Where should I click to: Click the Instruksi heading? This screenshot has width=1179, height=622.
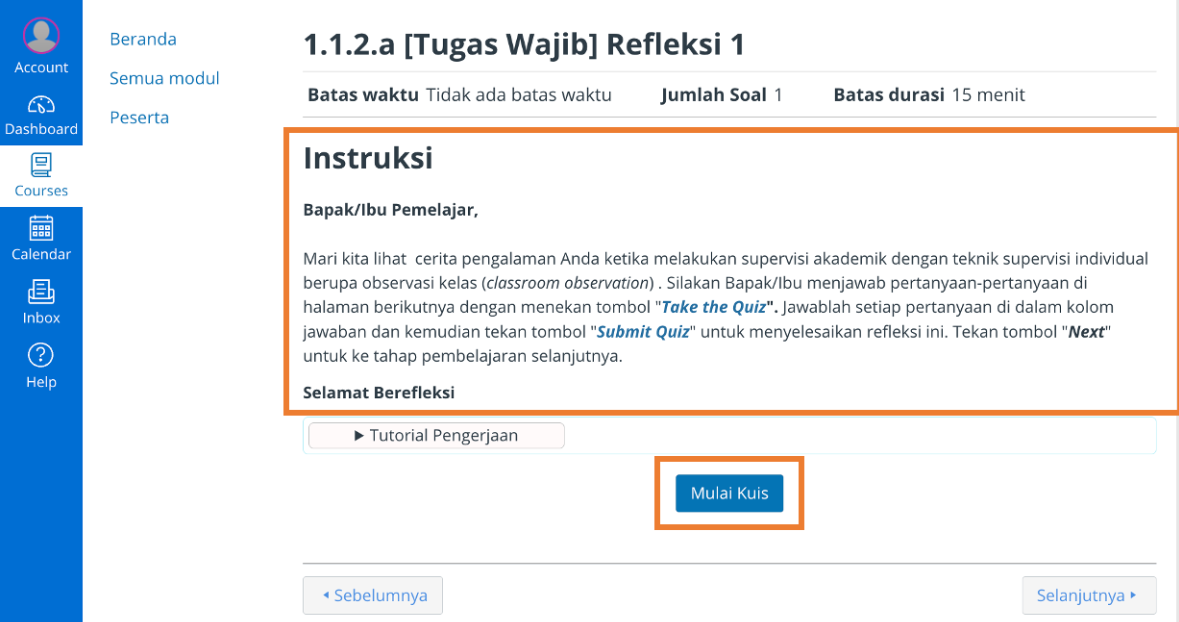[x=368, y=158]
